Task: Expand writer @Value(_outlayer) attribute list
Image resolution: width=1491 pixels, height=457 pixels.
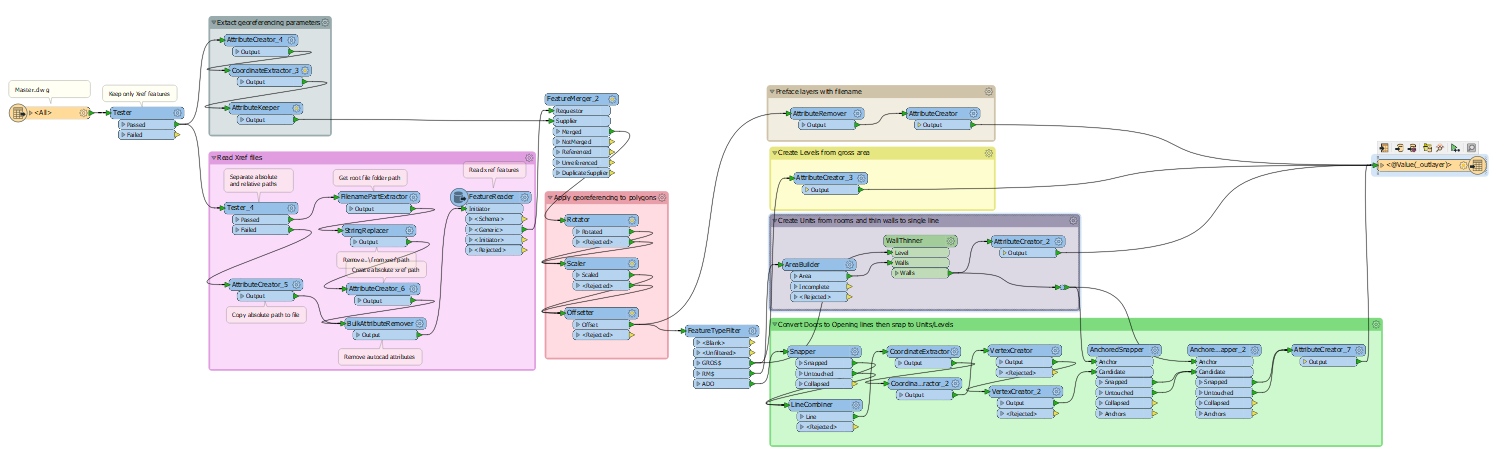Action: (x=1382, y=165)
